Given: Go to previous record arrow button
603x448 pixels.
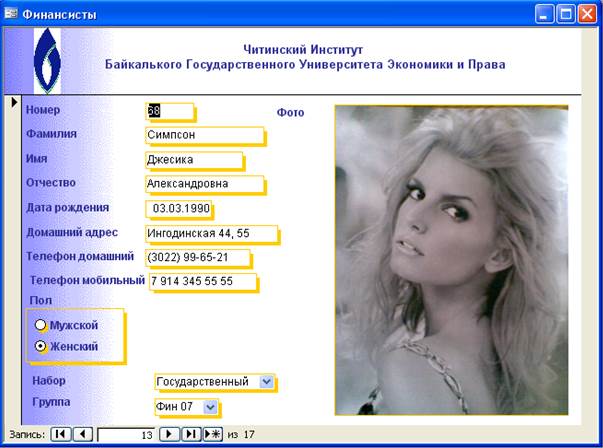Looking at the screenshot, I should coord(83,434).
